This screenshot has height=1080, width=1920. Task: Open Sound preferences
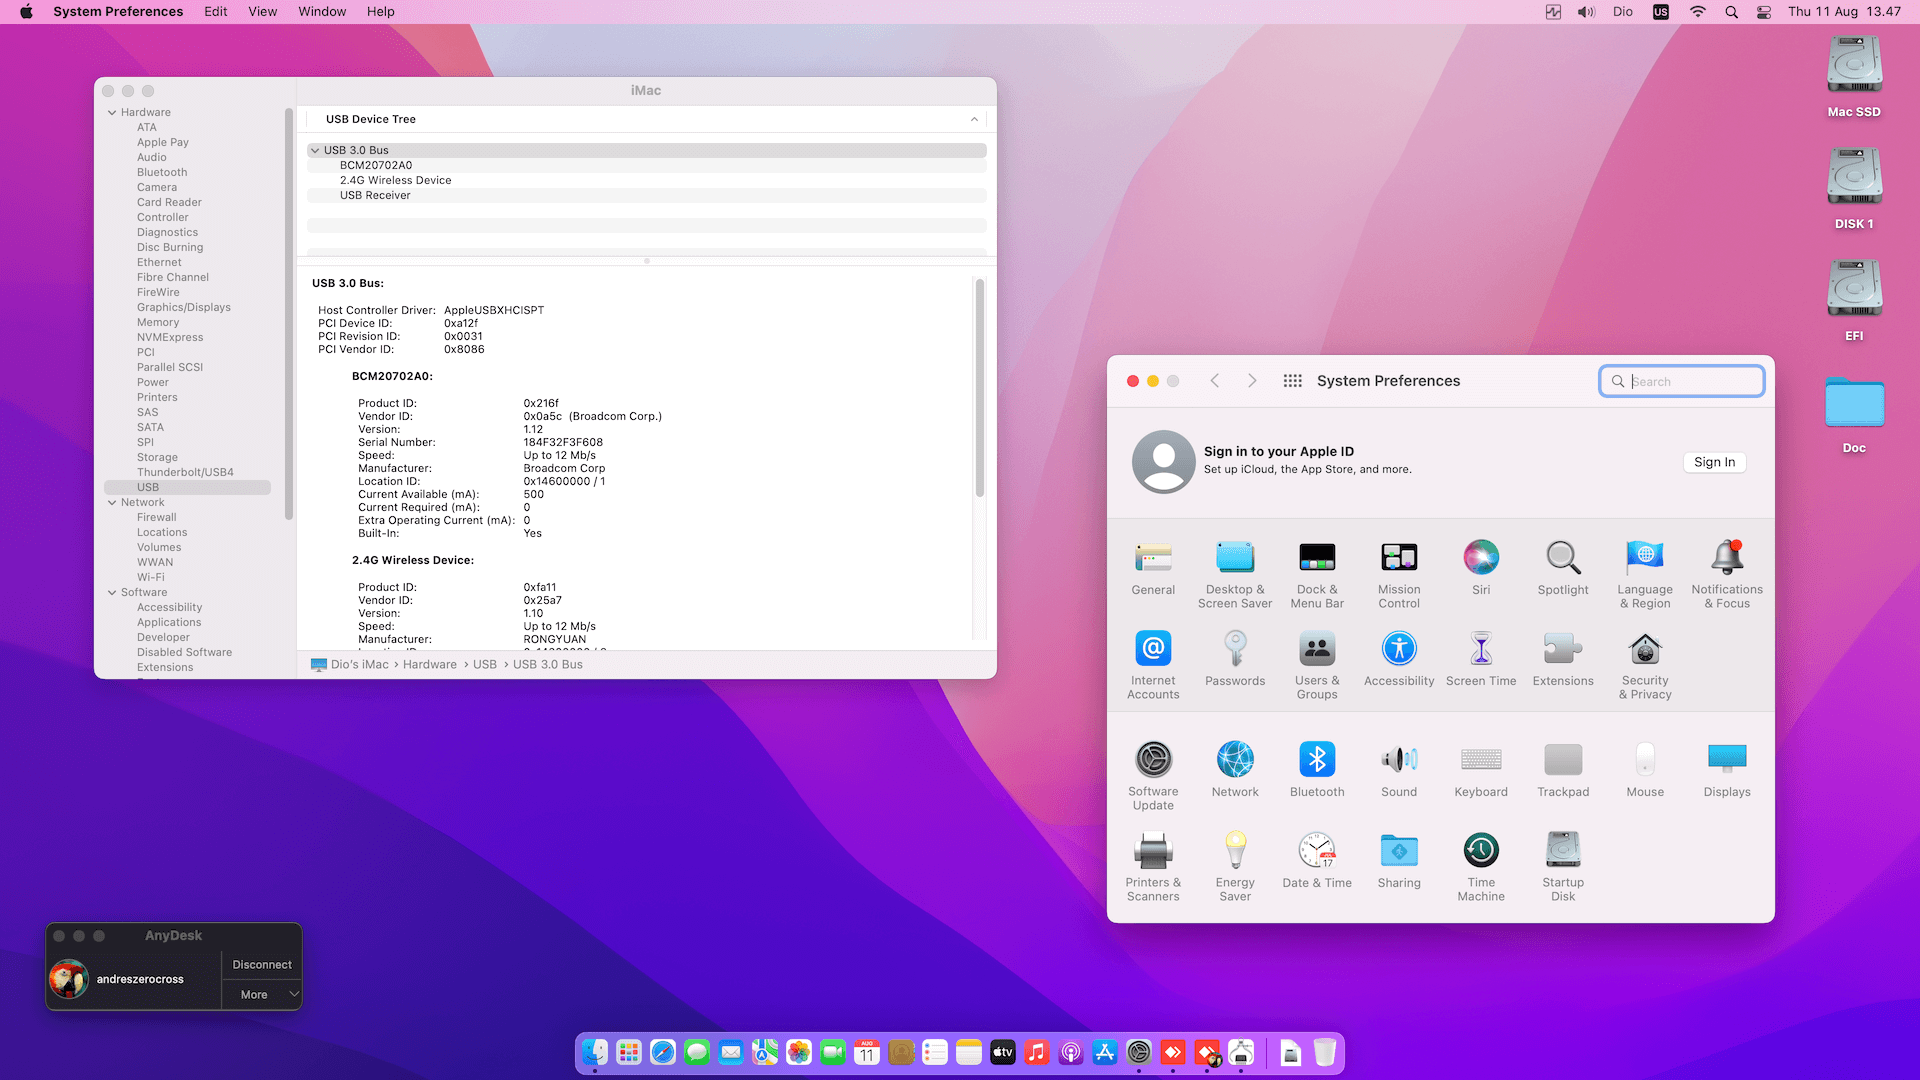click(x=1399, y=770)
